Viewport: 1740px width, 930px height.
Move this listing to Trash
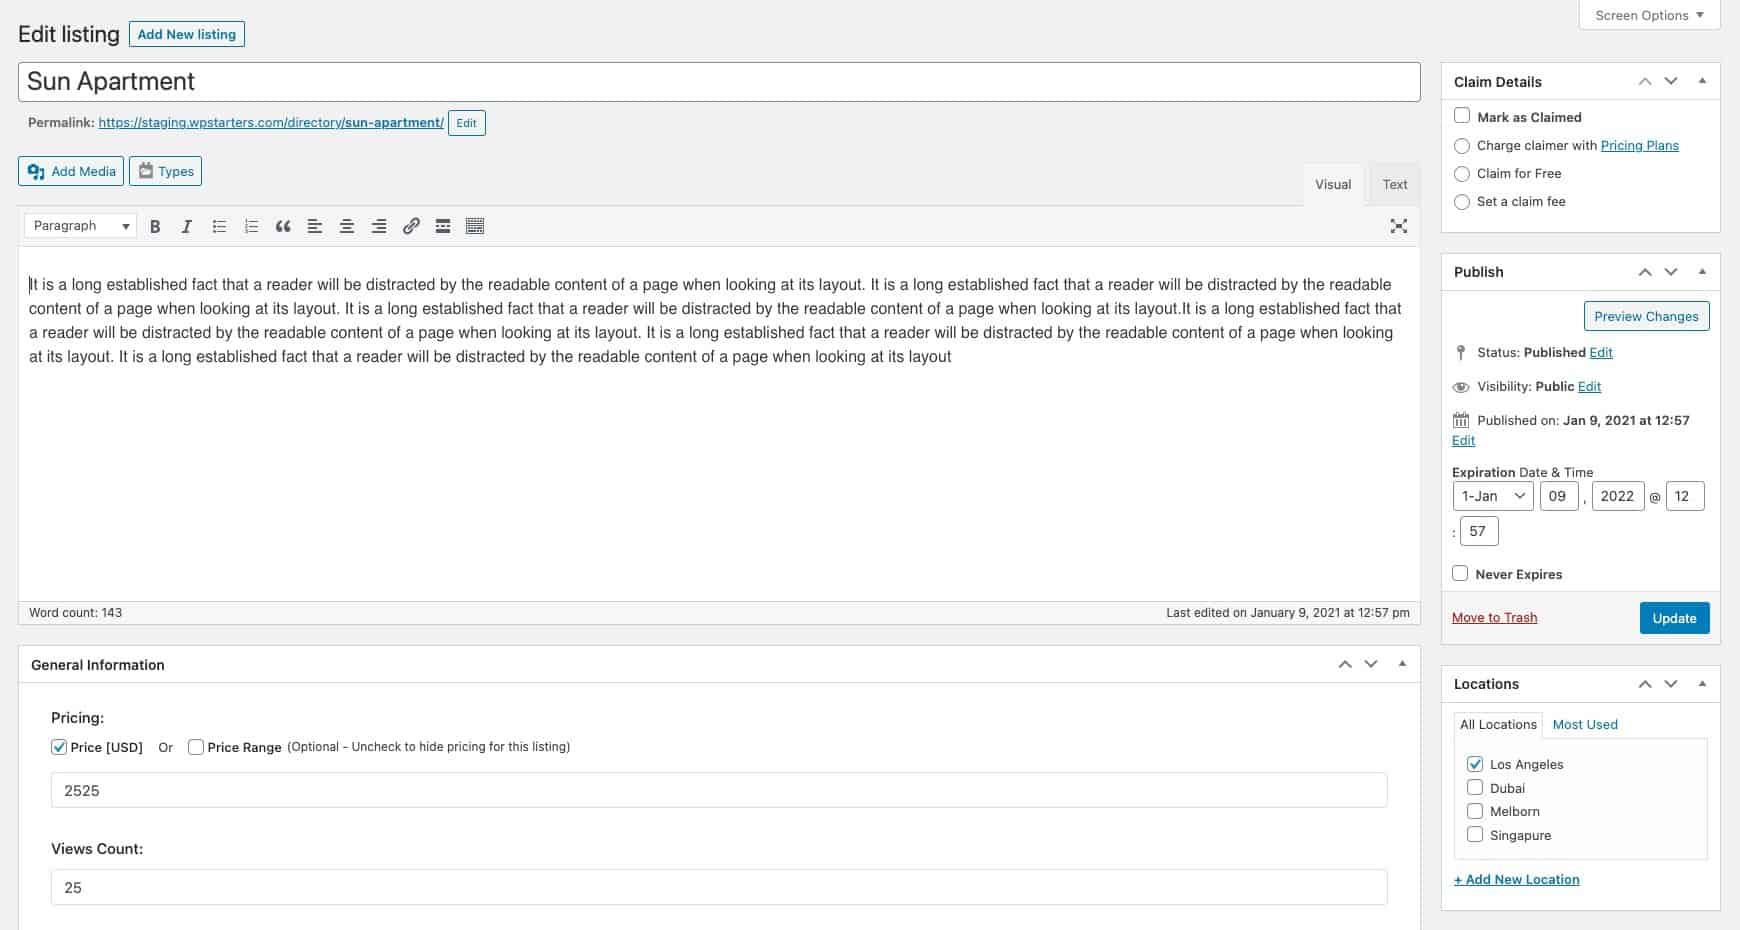click(x=1494, y=617)
